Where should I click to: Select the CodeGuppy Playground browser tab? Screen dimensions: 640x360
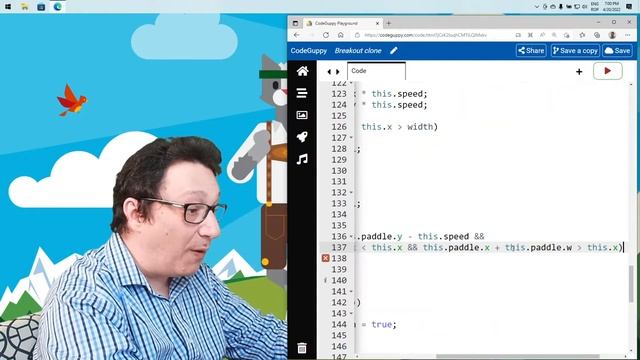(x=343, y=23)
